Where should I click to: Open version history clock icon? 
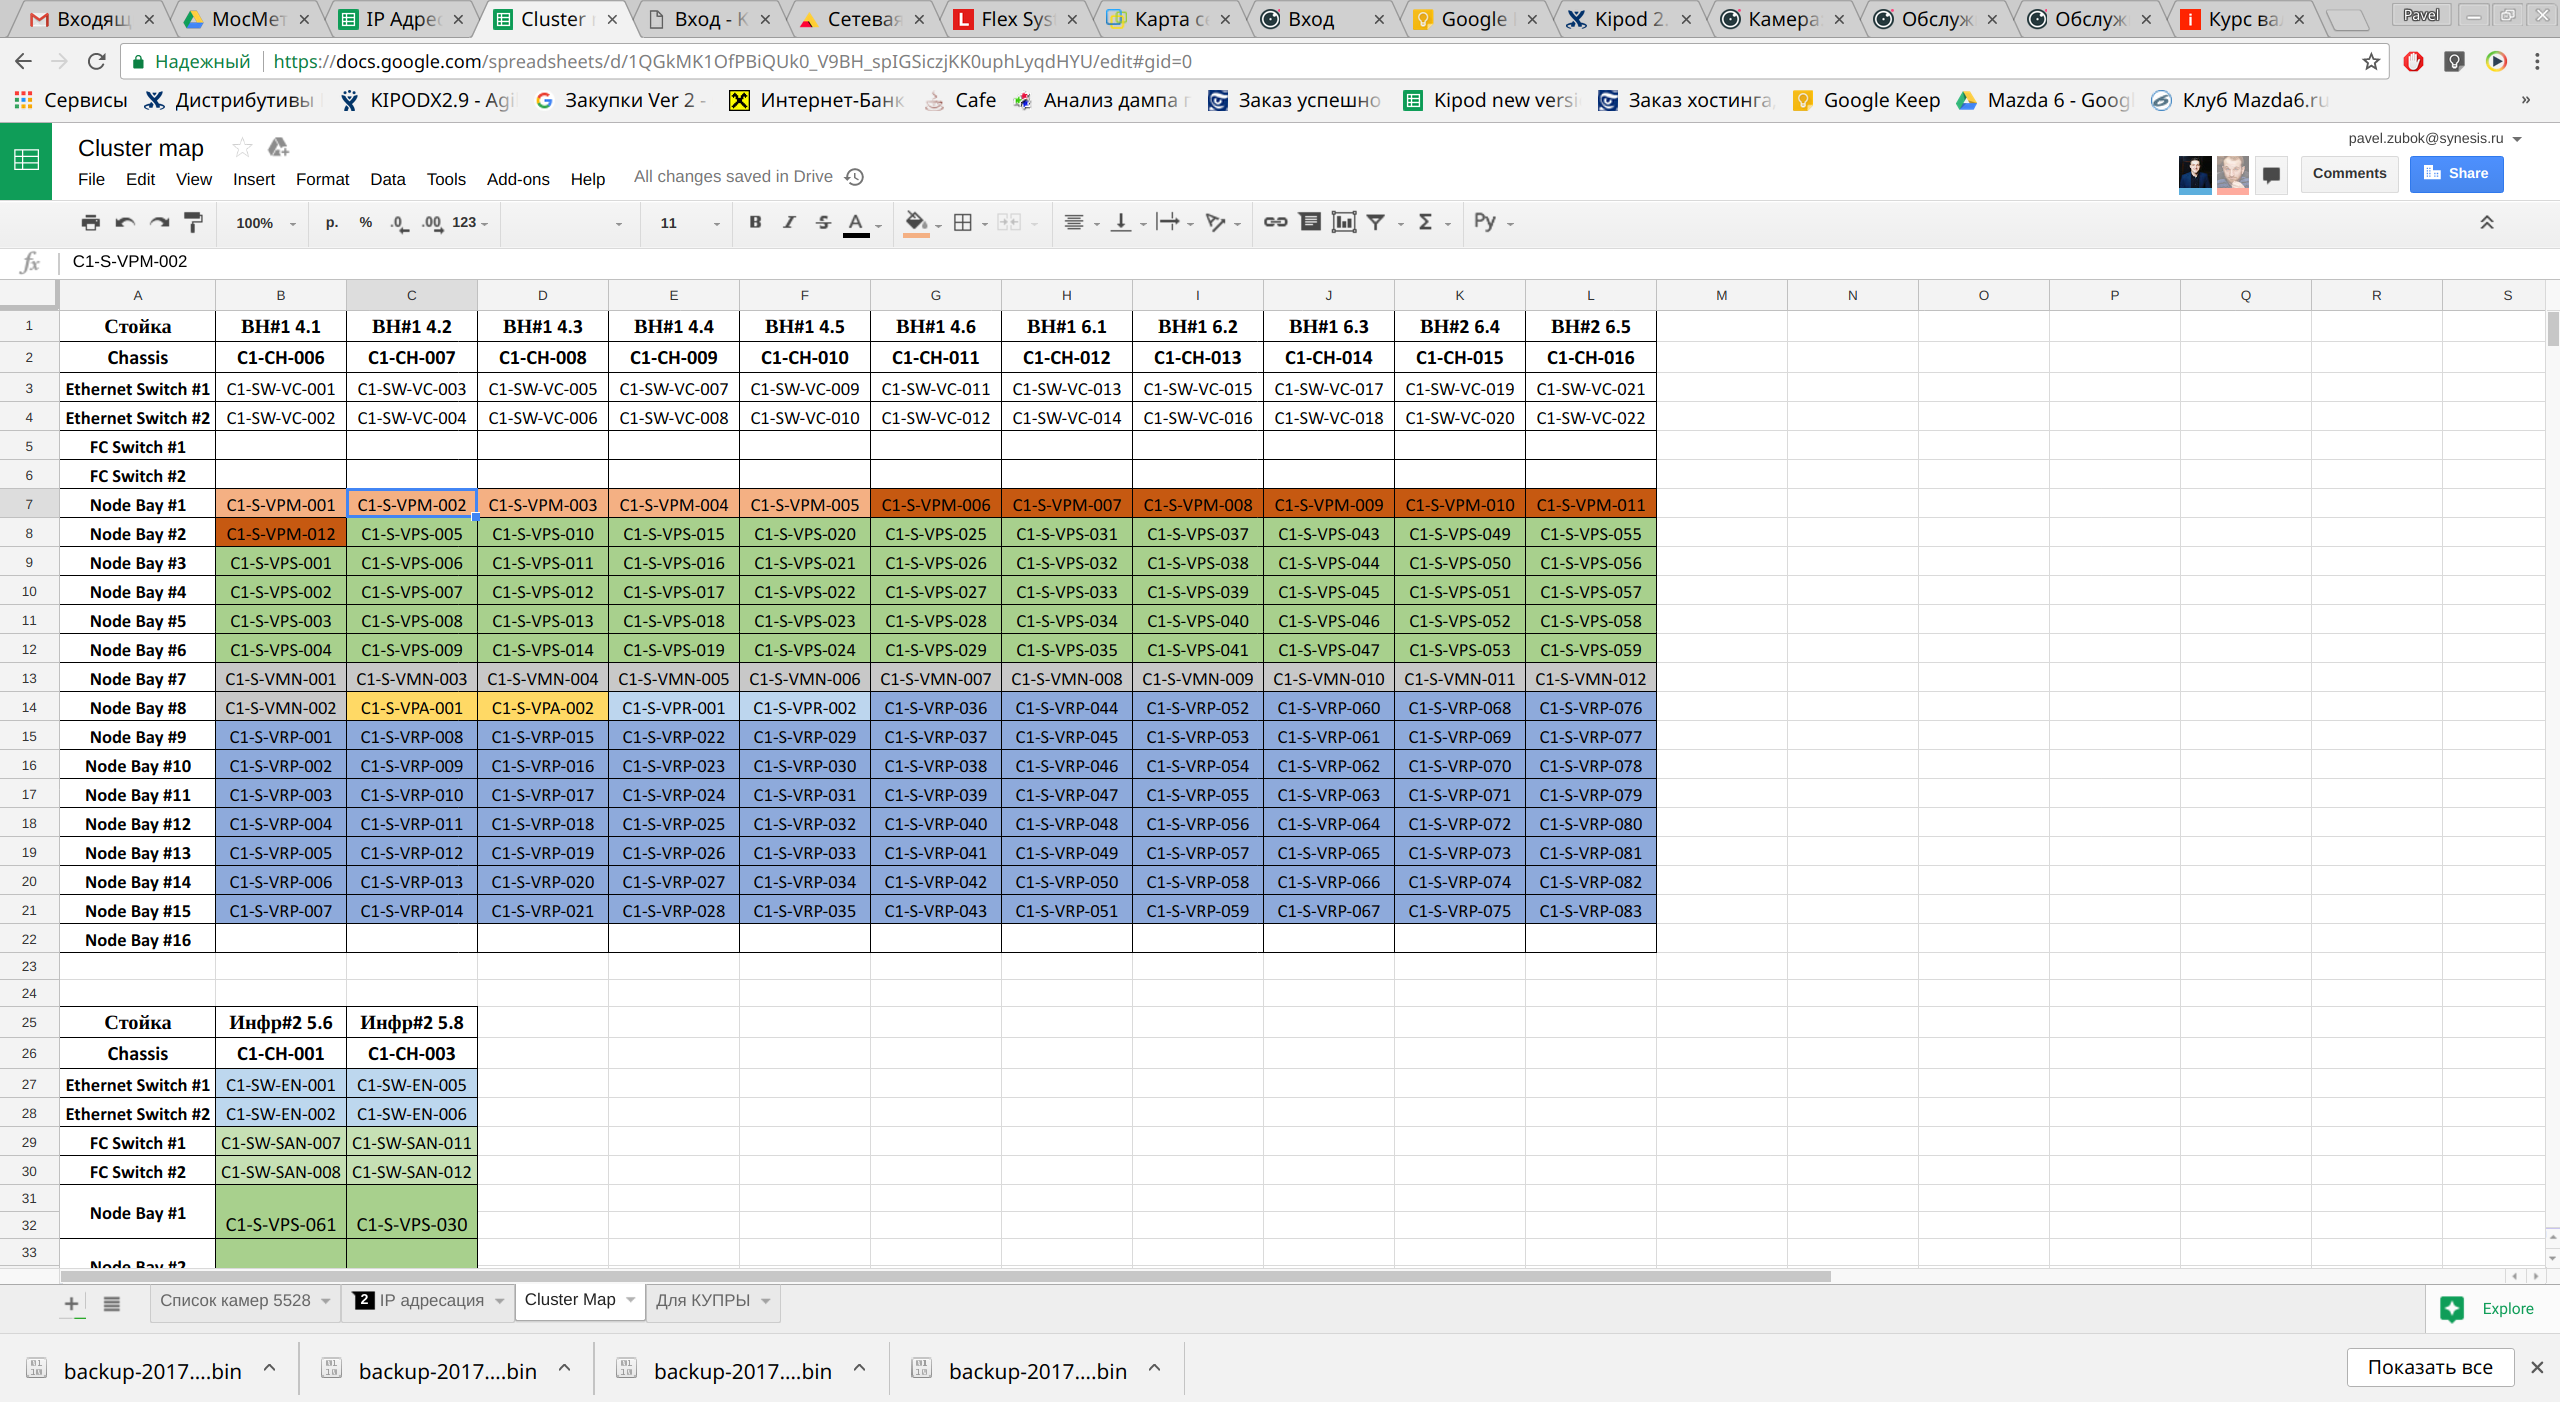click(x=854, y=177)
